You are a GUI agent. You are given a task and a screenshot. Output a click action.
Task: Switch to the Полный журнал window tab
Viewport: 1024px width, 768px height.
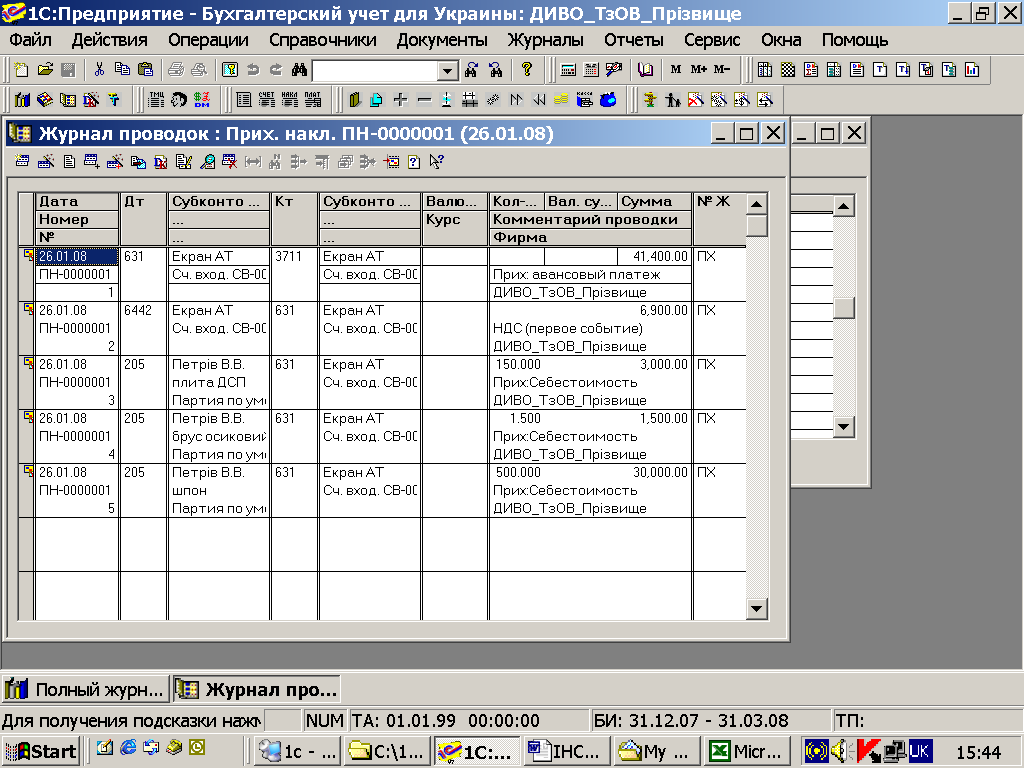click(86, 689)
